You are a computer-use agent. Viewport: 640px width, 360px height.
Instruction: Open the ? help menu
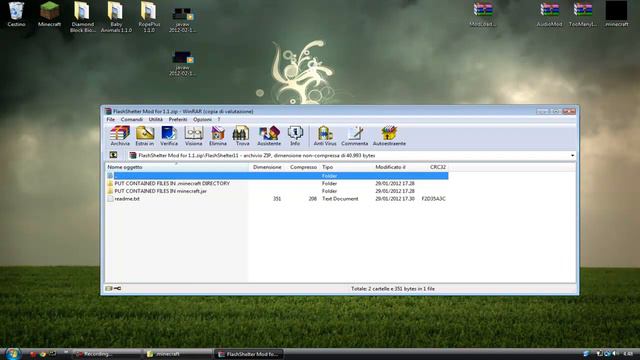point(219,120)
